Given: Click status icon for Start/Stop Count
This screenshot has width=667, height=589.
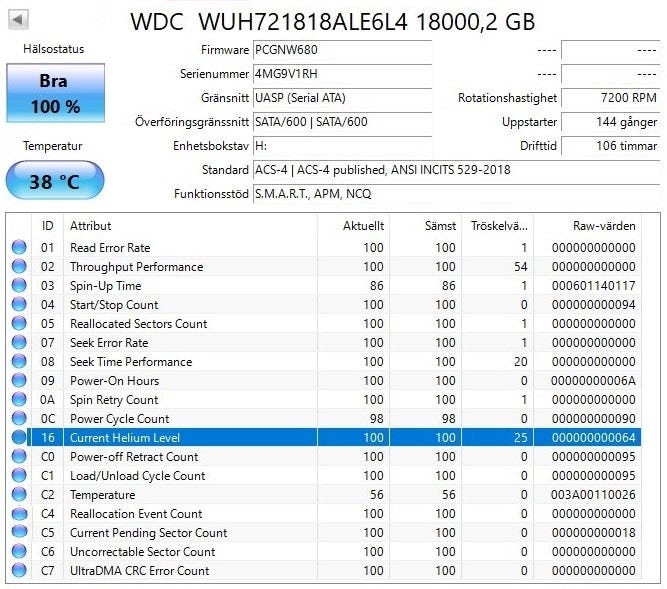Looking at the screenshot, I should pos(19,304).
